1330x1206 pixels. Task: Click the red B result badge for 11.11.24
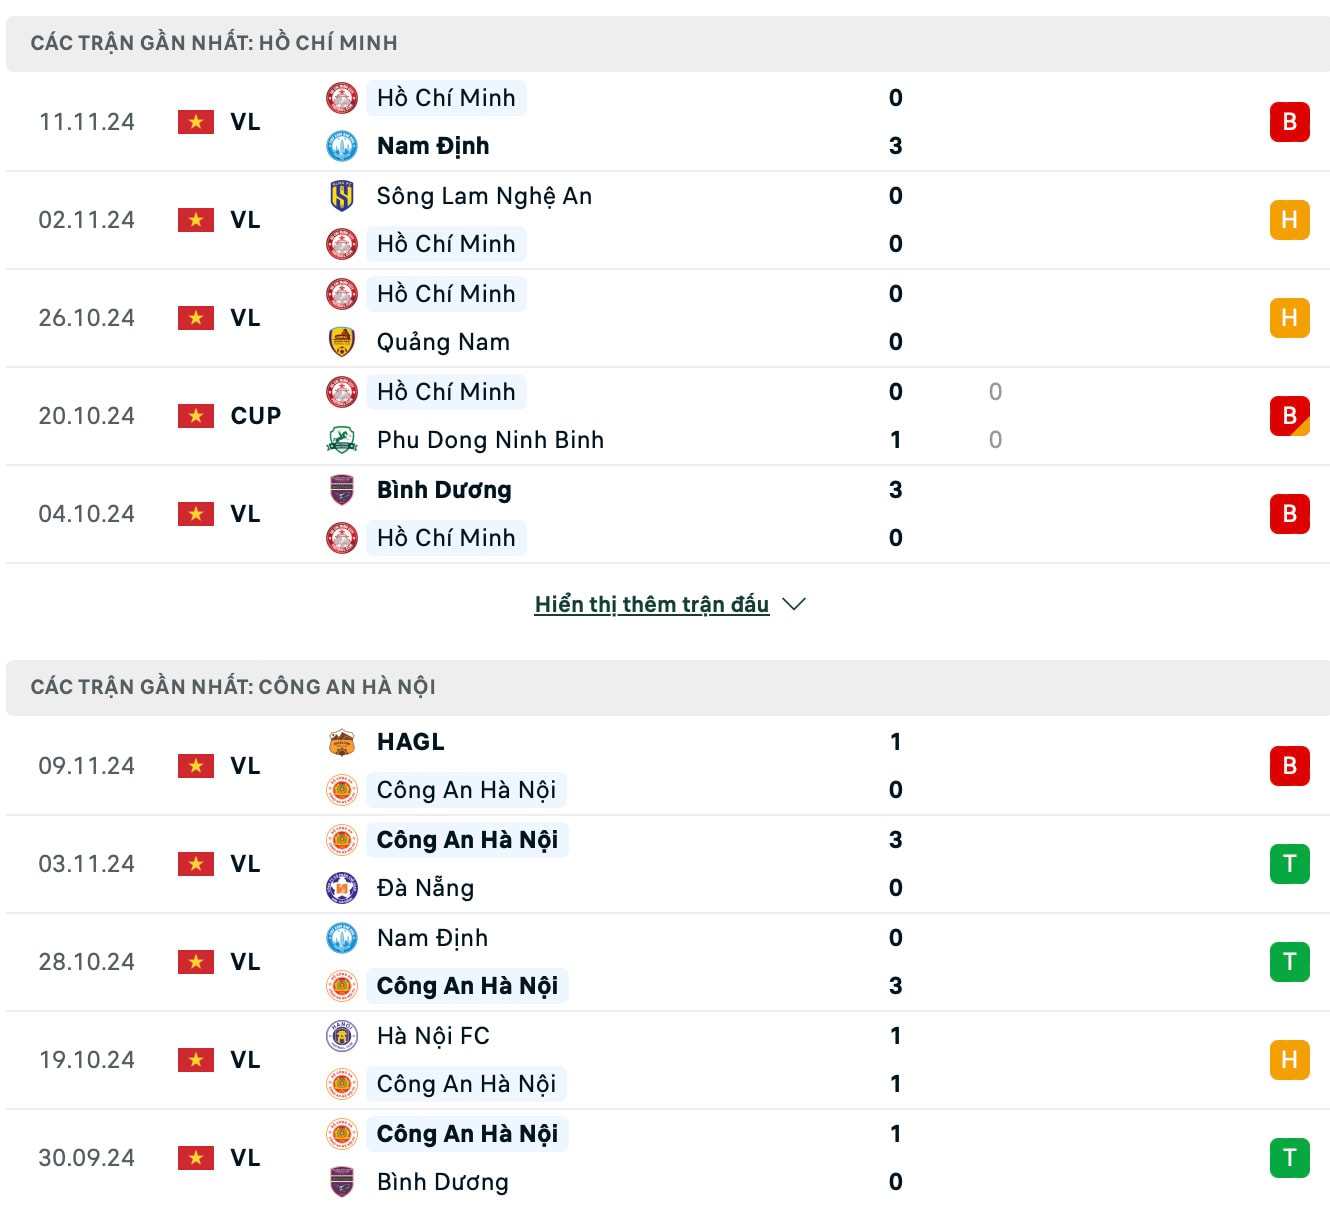[1290, 122]
